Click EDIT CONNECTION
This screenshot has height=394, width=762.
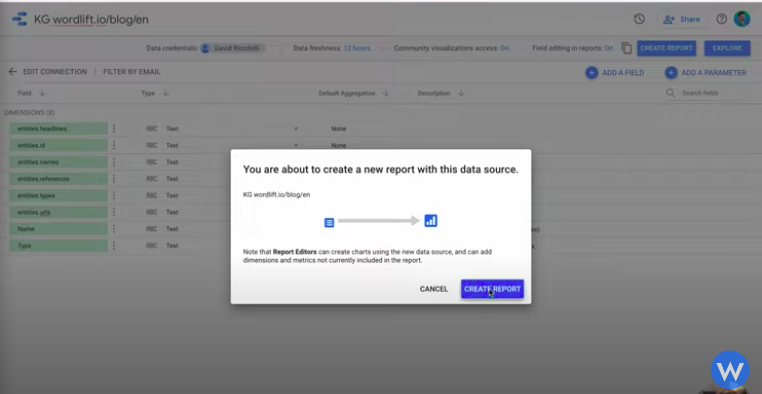pyautogui.click(x=55, y=72)
